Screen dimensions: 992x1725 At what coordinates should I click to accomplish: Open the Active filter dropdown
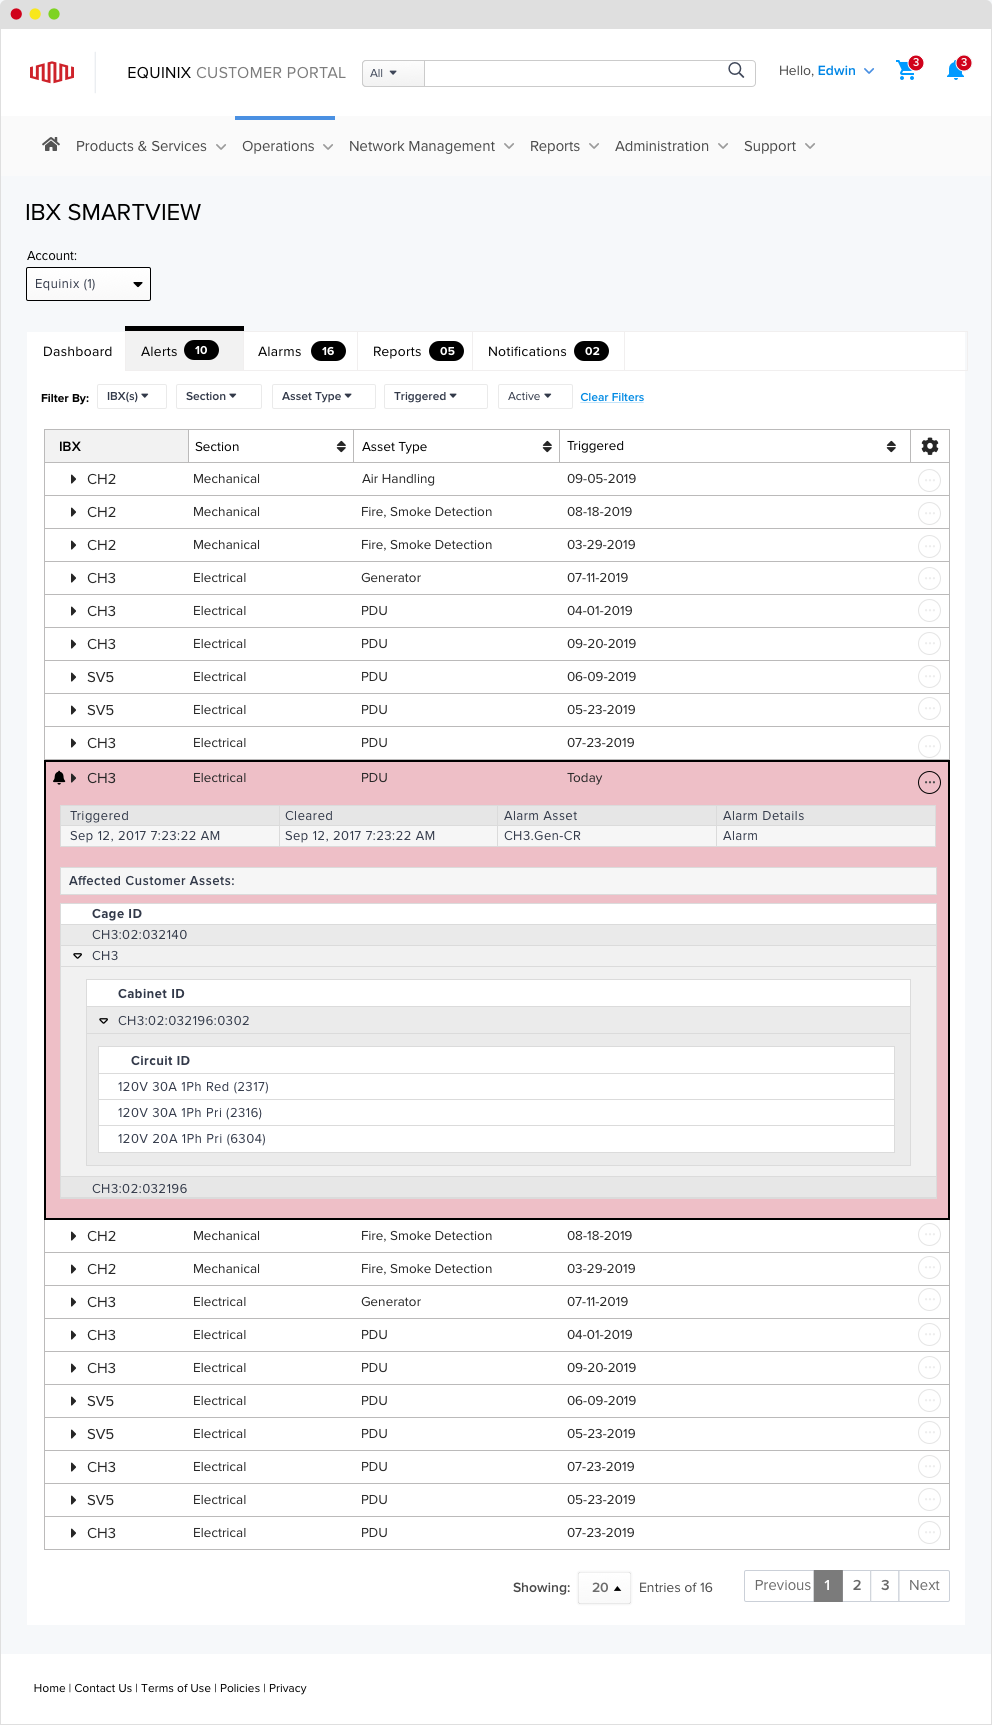point(535,396)
